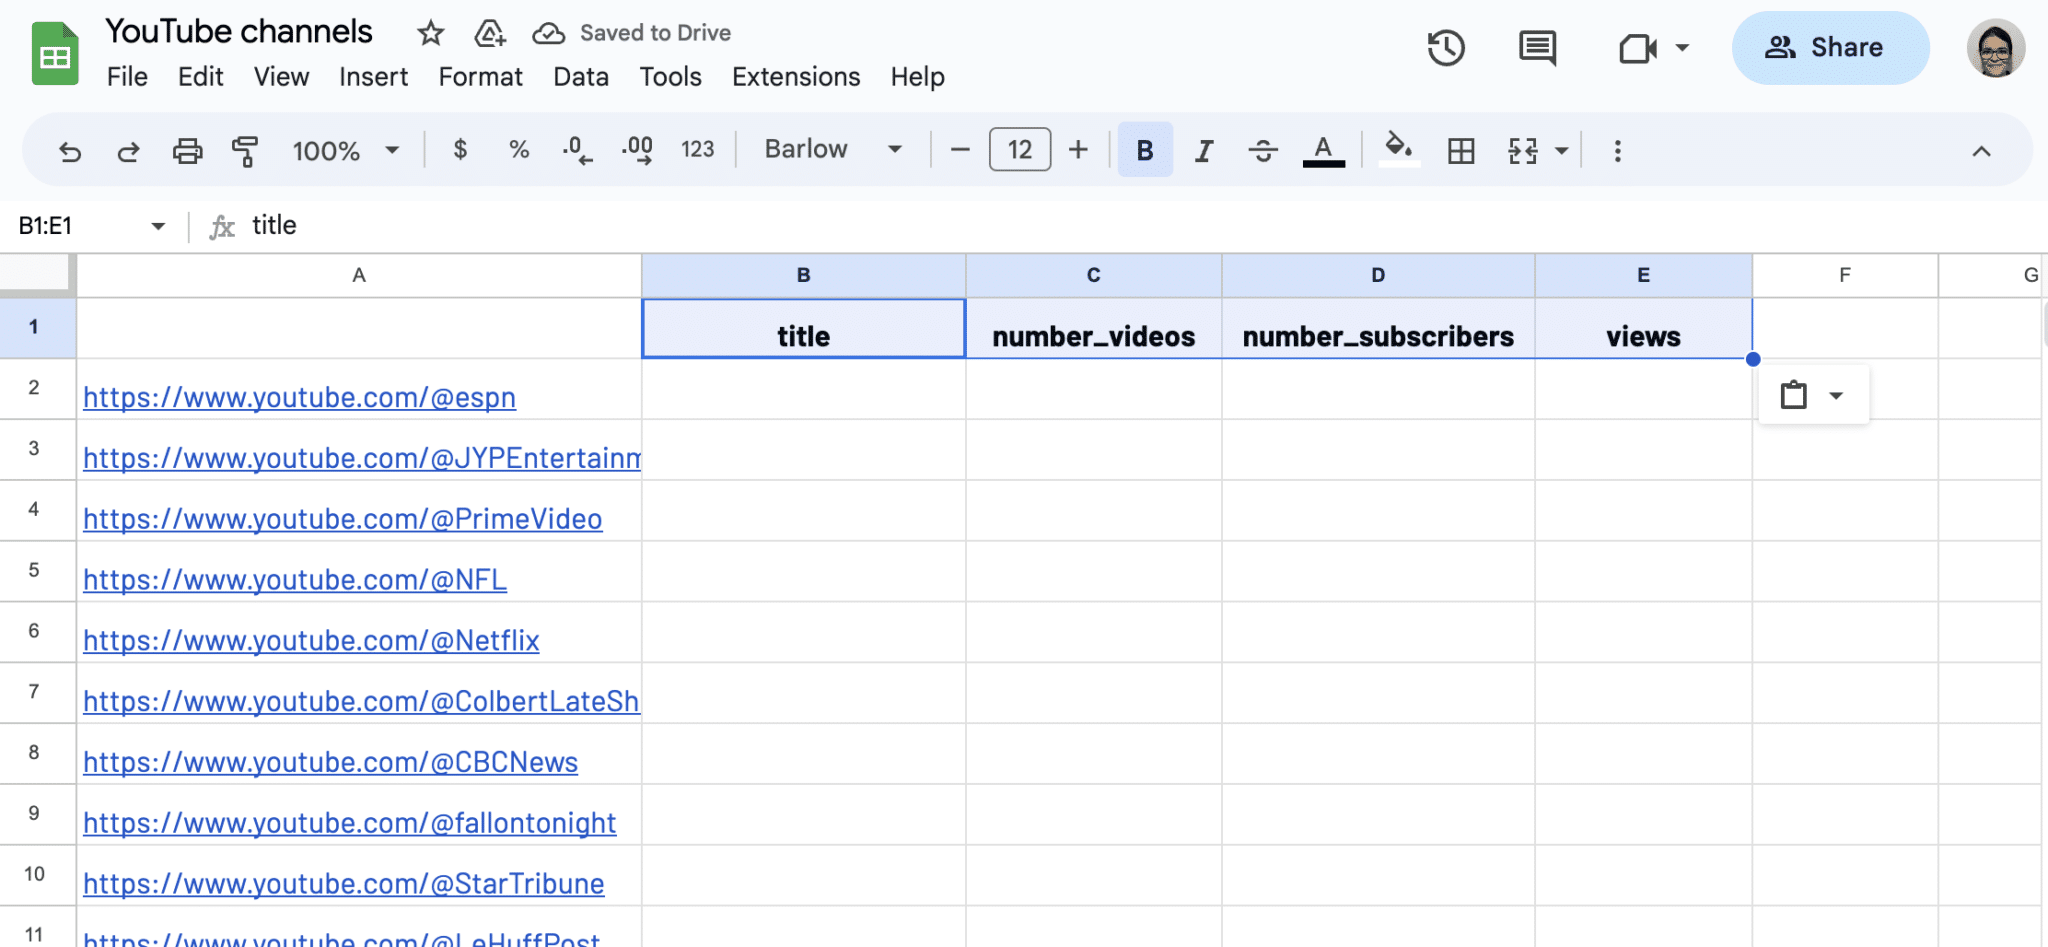This screenshot has width=2048, height=947.
Task: Format selection as currency
Action: pos(460,150)
